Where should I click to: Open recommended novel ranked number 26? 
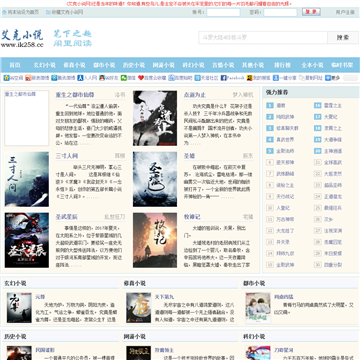[329, 219]
